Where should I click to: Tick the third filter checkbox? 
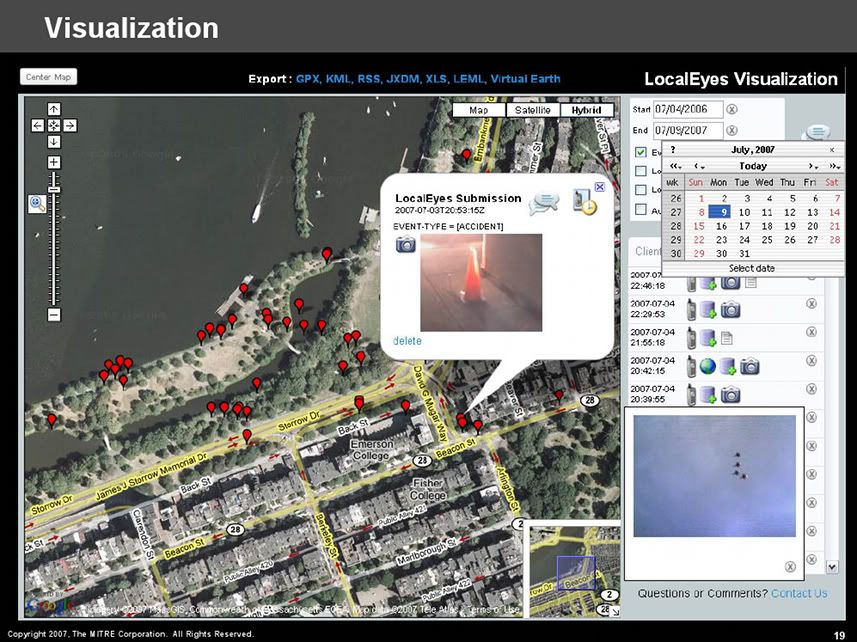(641, 190)
